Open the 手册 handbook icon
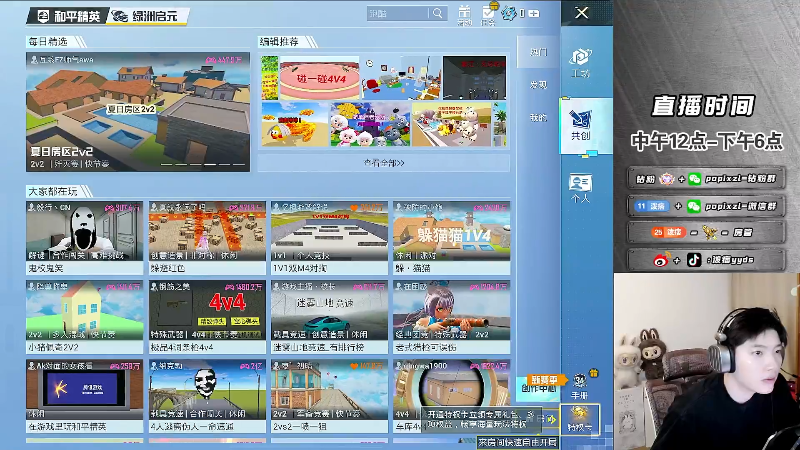This screenshot has width=800, height=450. tap(580, 386)
